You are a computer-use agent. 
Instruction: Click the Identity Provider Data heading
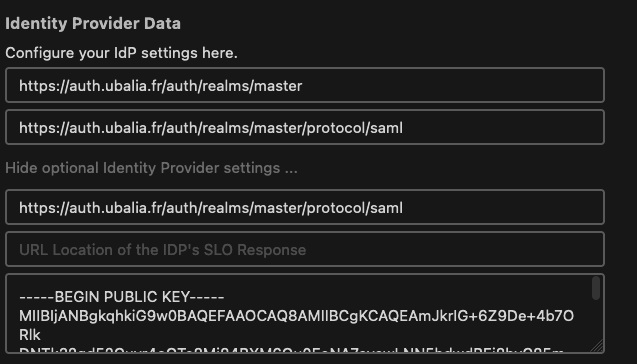[93, 23]
